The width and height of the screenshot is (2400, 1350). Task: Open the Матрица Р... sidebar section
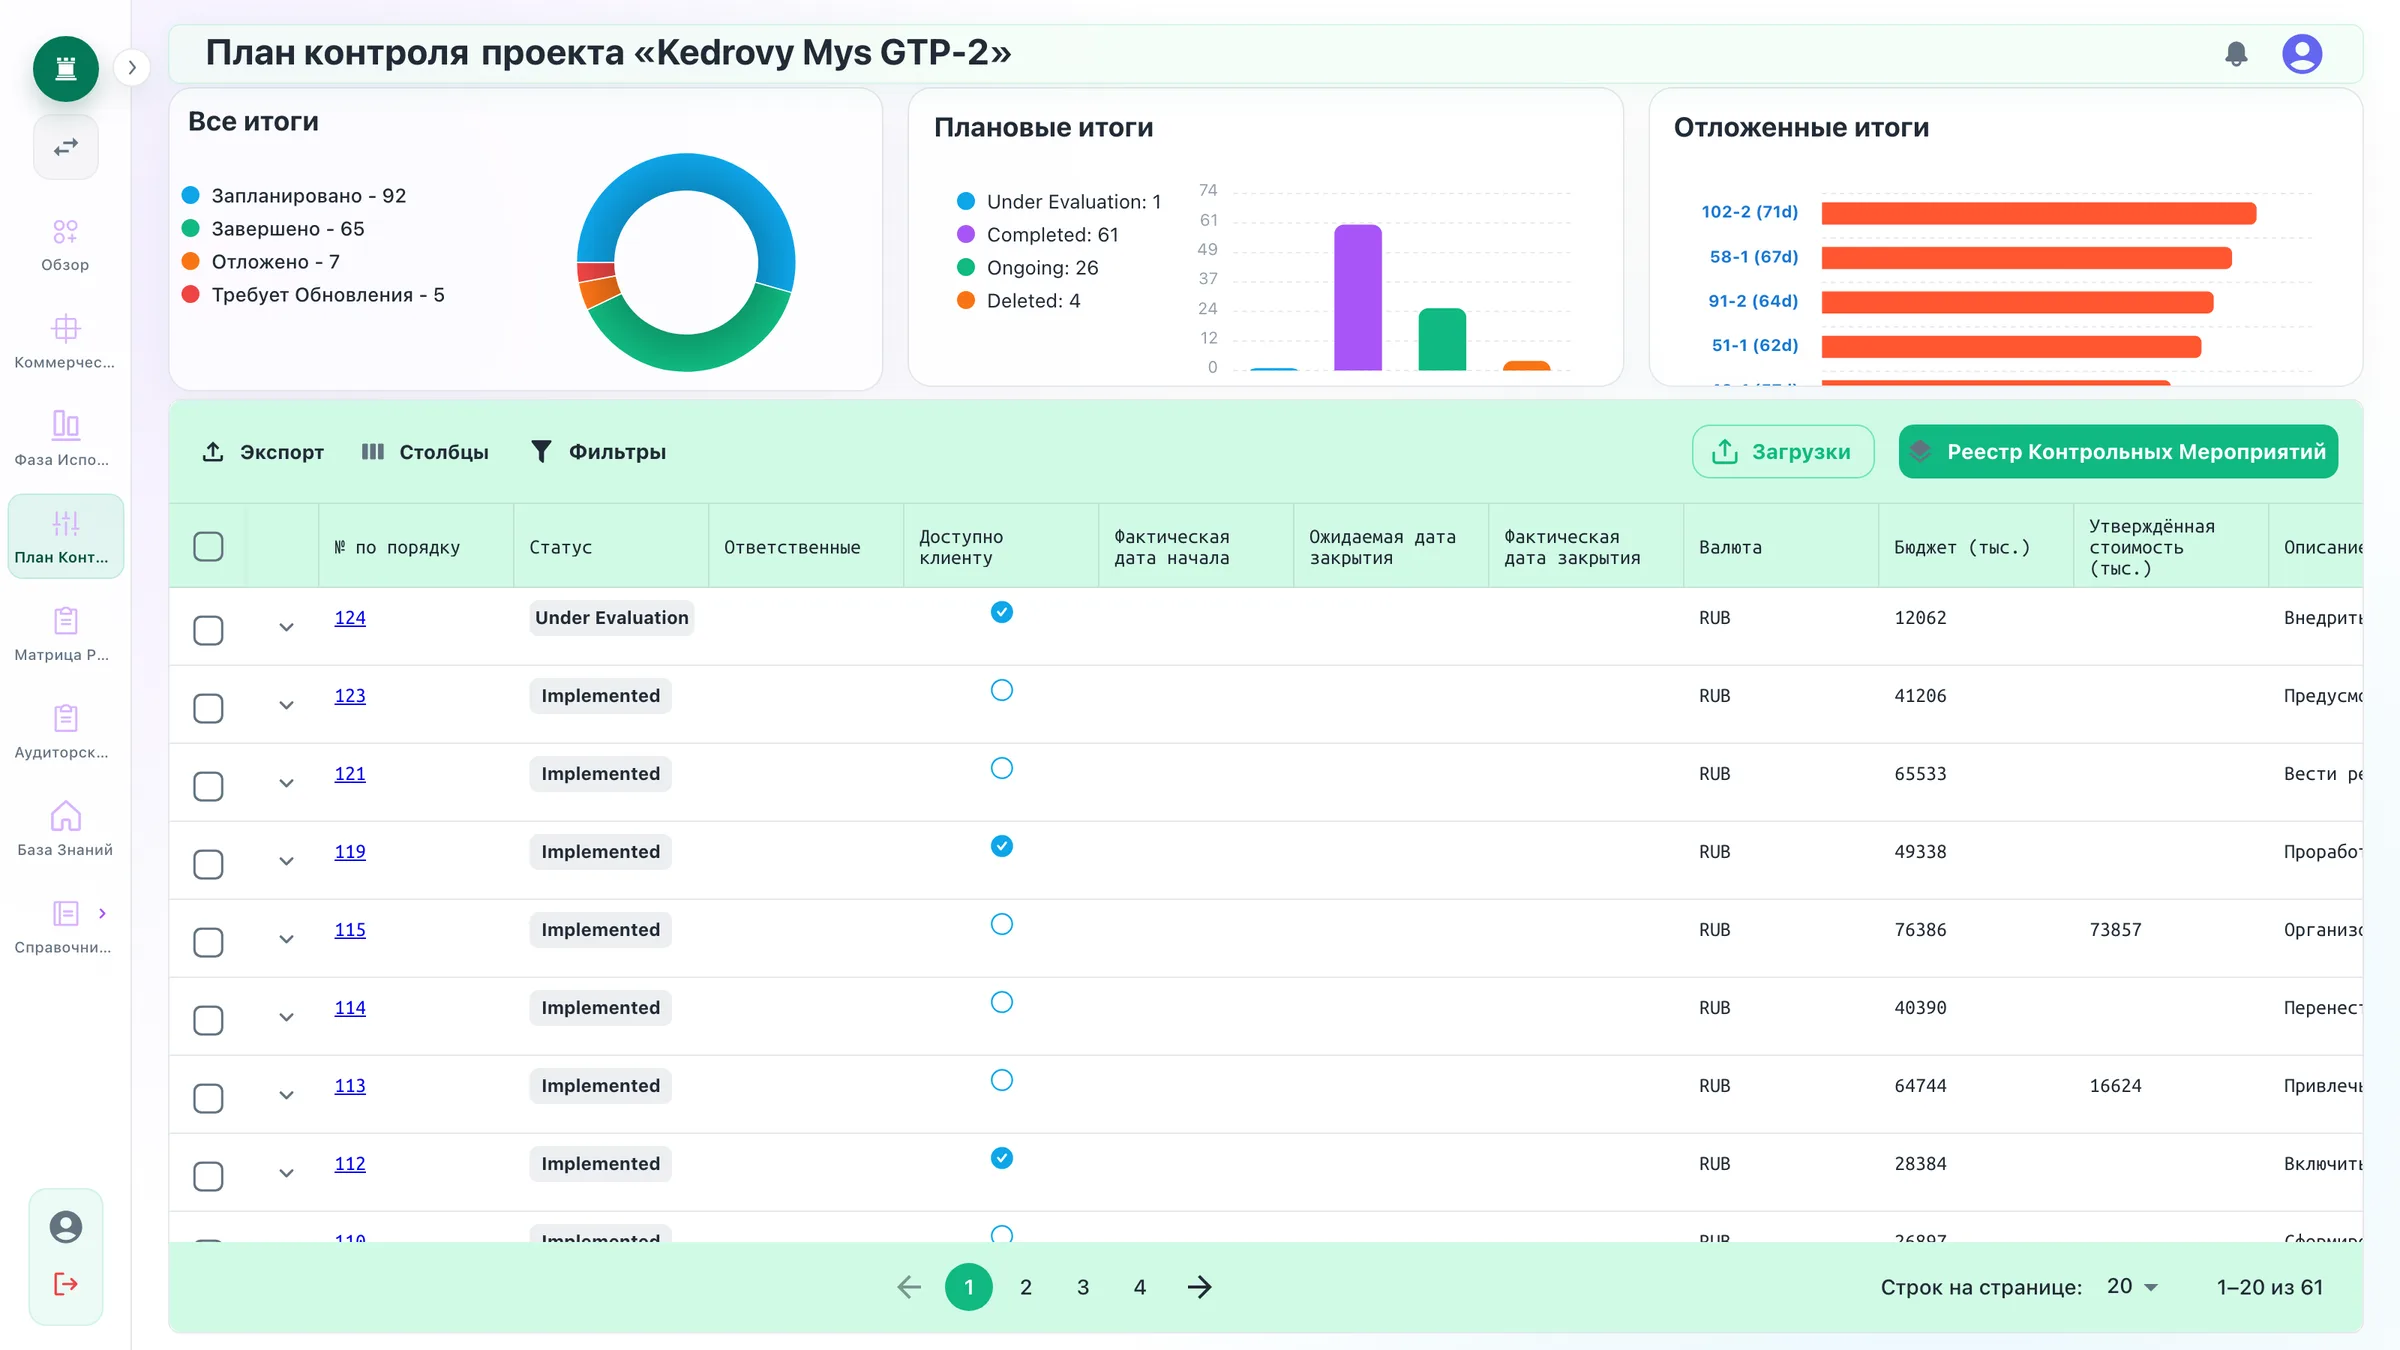tap(65, 635)
